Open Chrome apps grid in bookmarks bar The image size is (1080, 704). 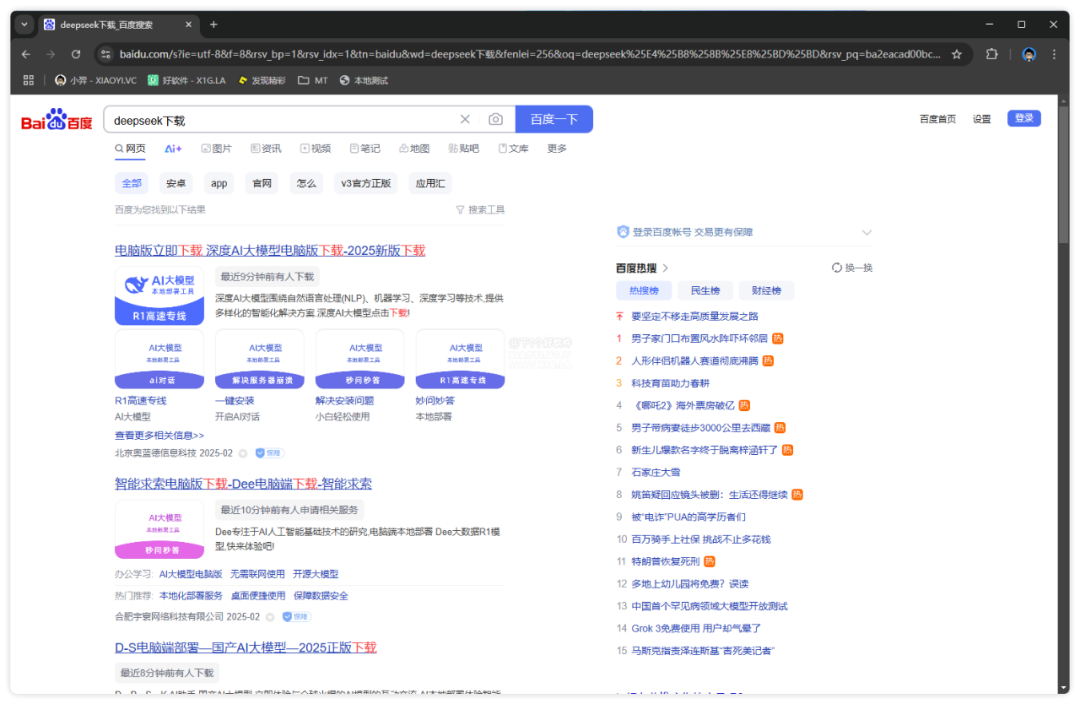[28, 80]
